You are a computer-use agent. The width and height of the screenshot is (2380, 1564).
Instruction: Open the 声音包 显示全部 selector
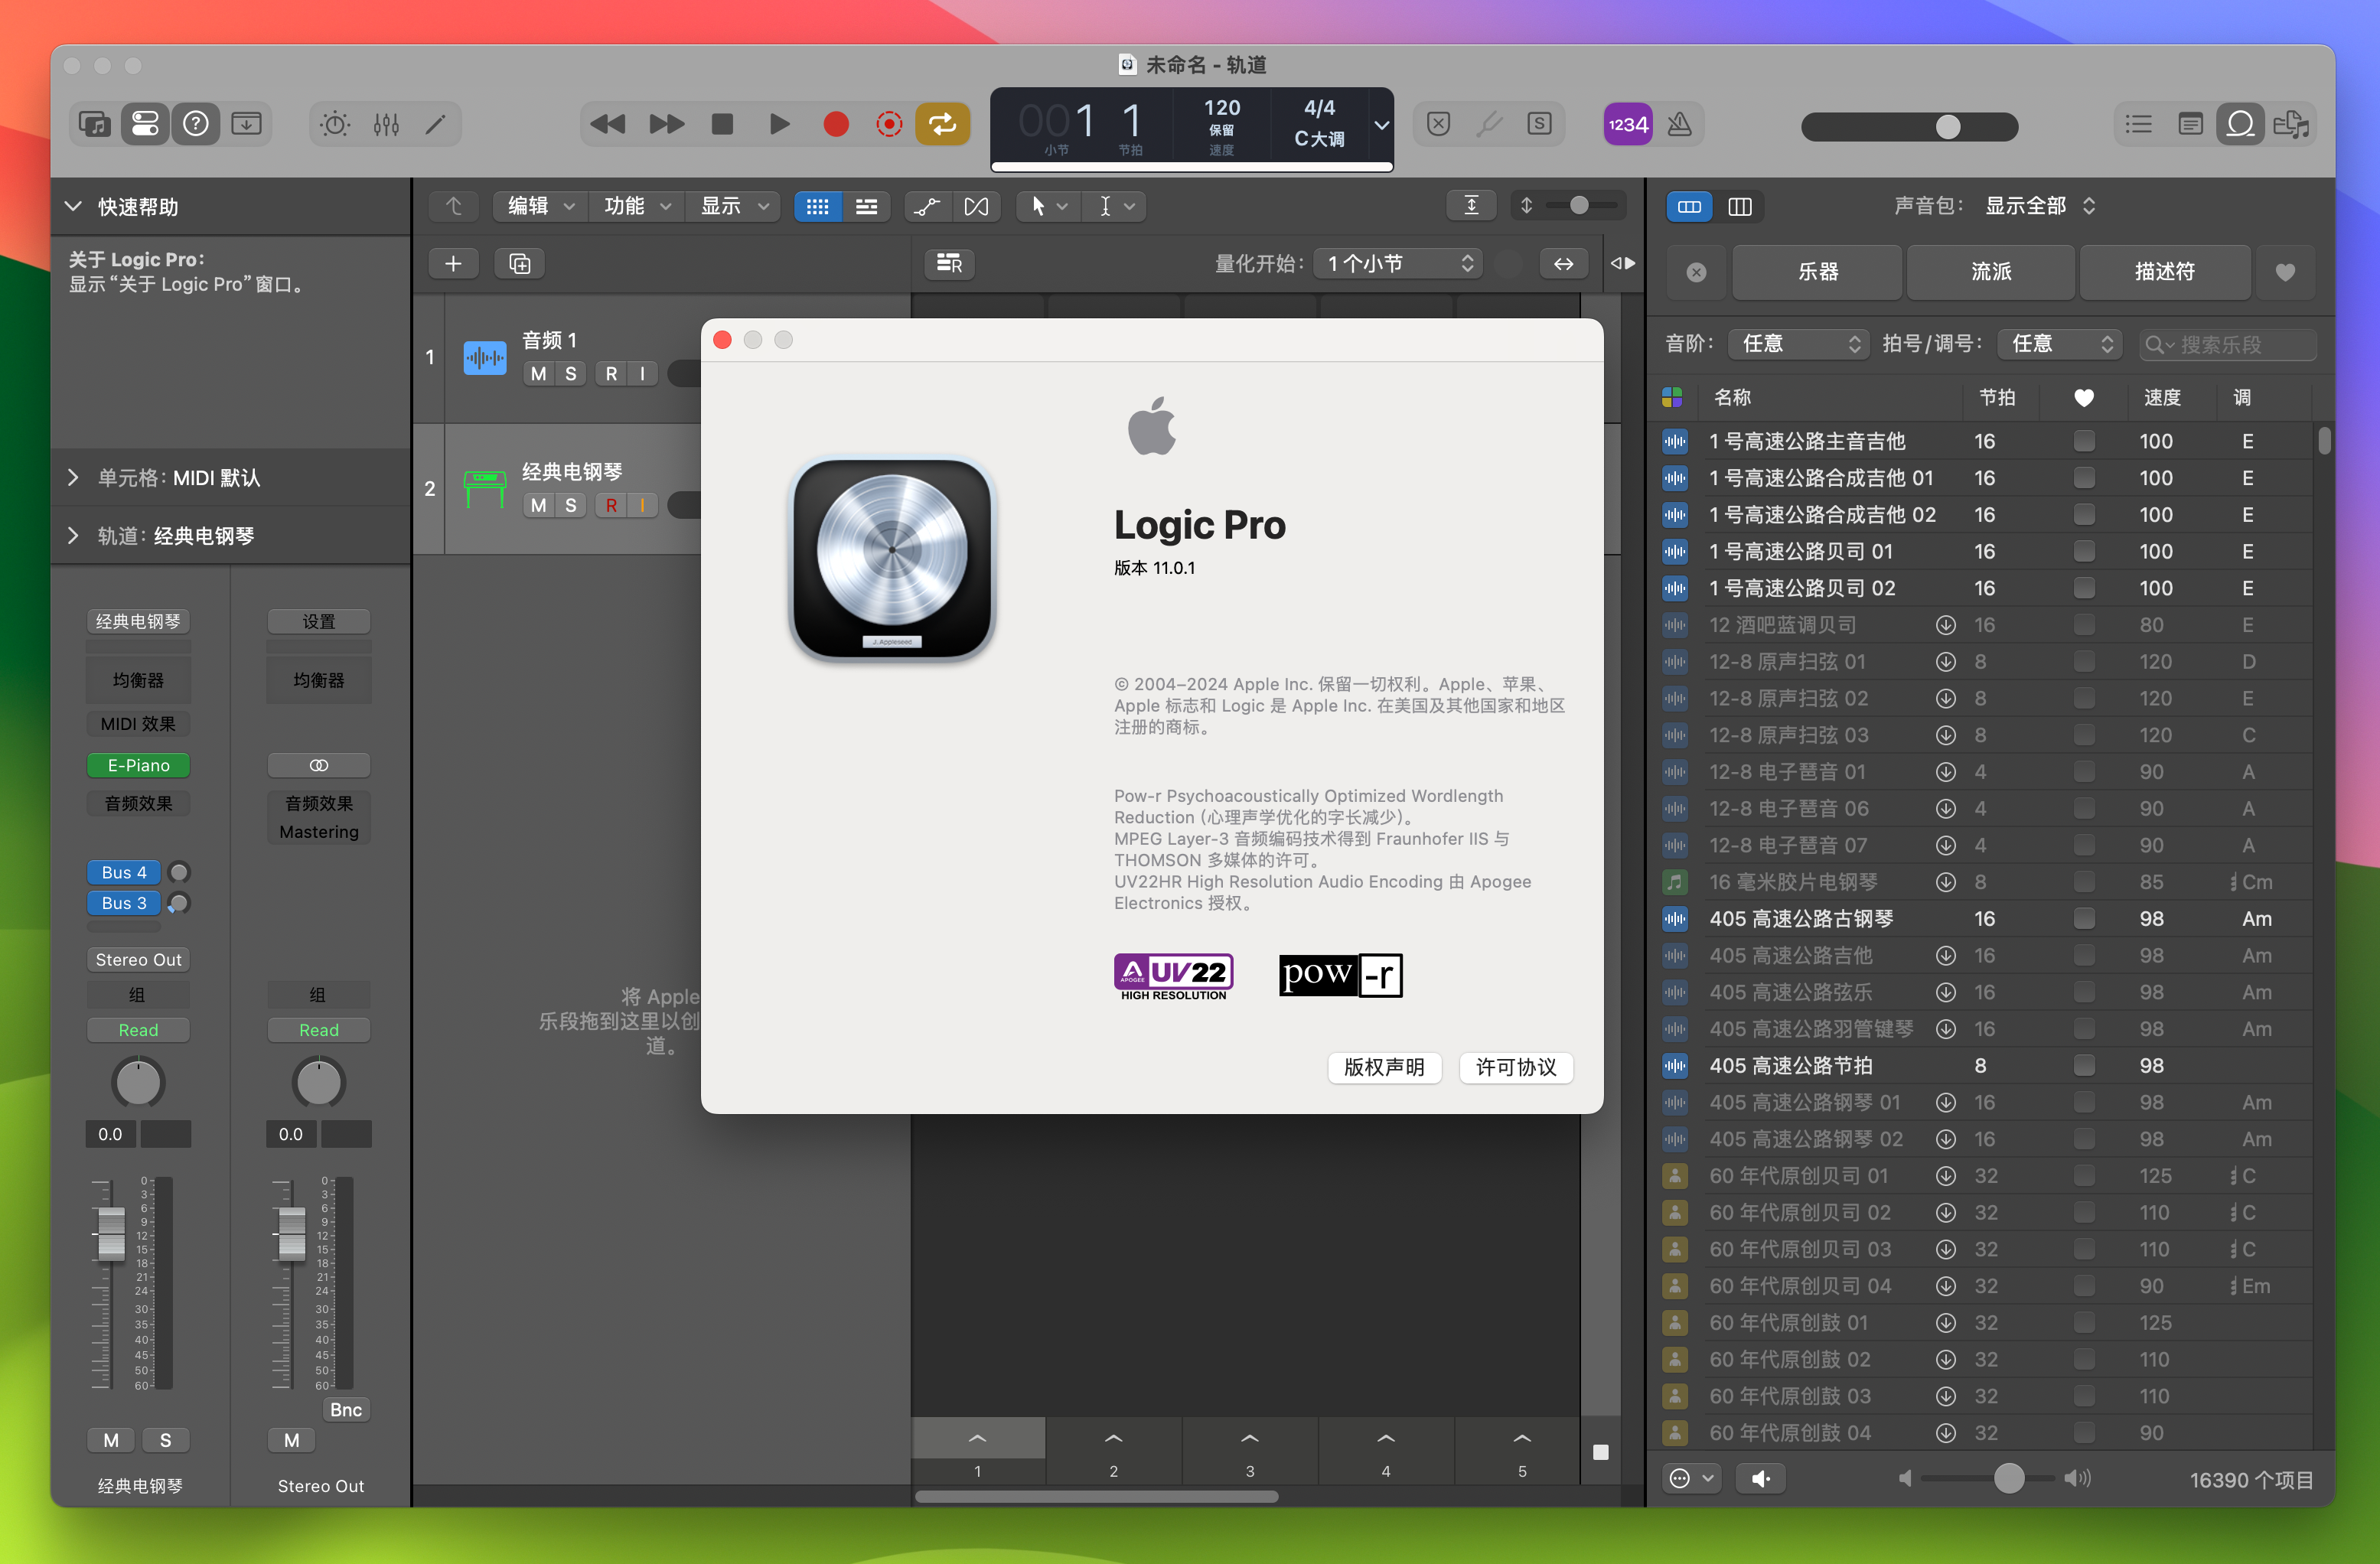(x=2039, y=206)
